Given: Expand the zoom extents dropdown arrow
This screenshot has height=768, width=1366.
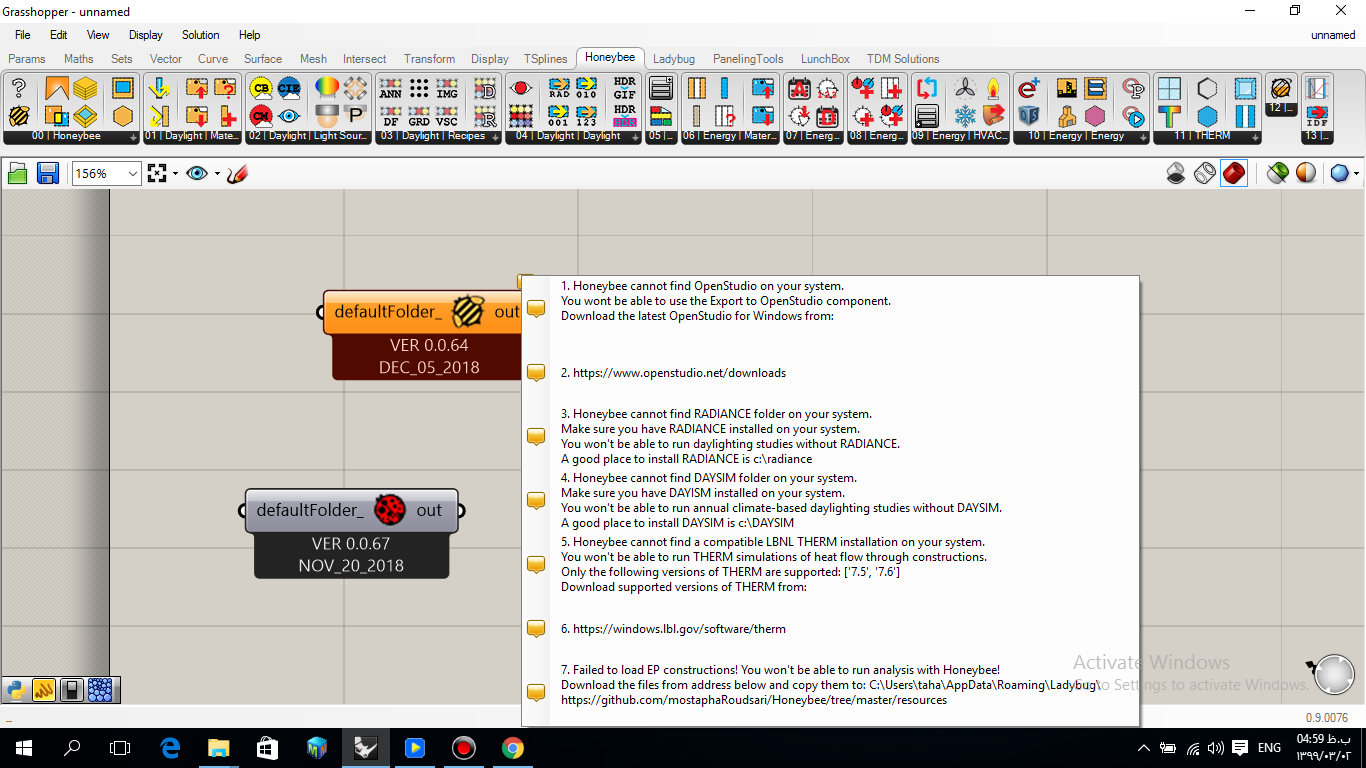Looking at the screenshot, I should pyautogui.click(x=175, y=174).
